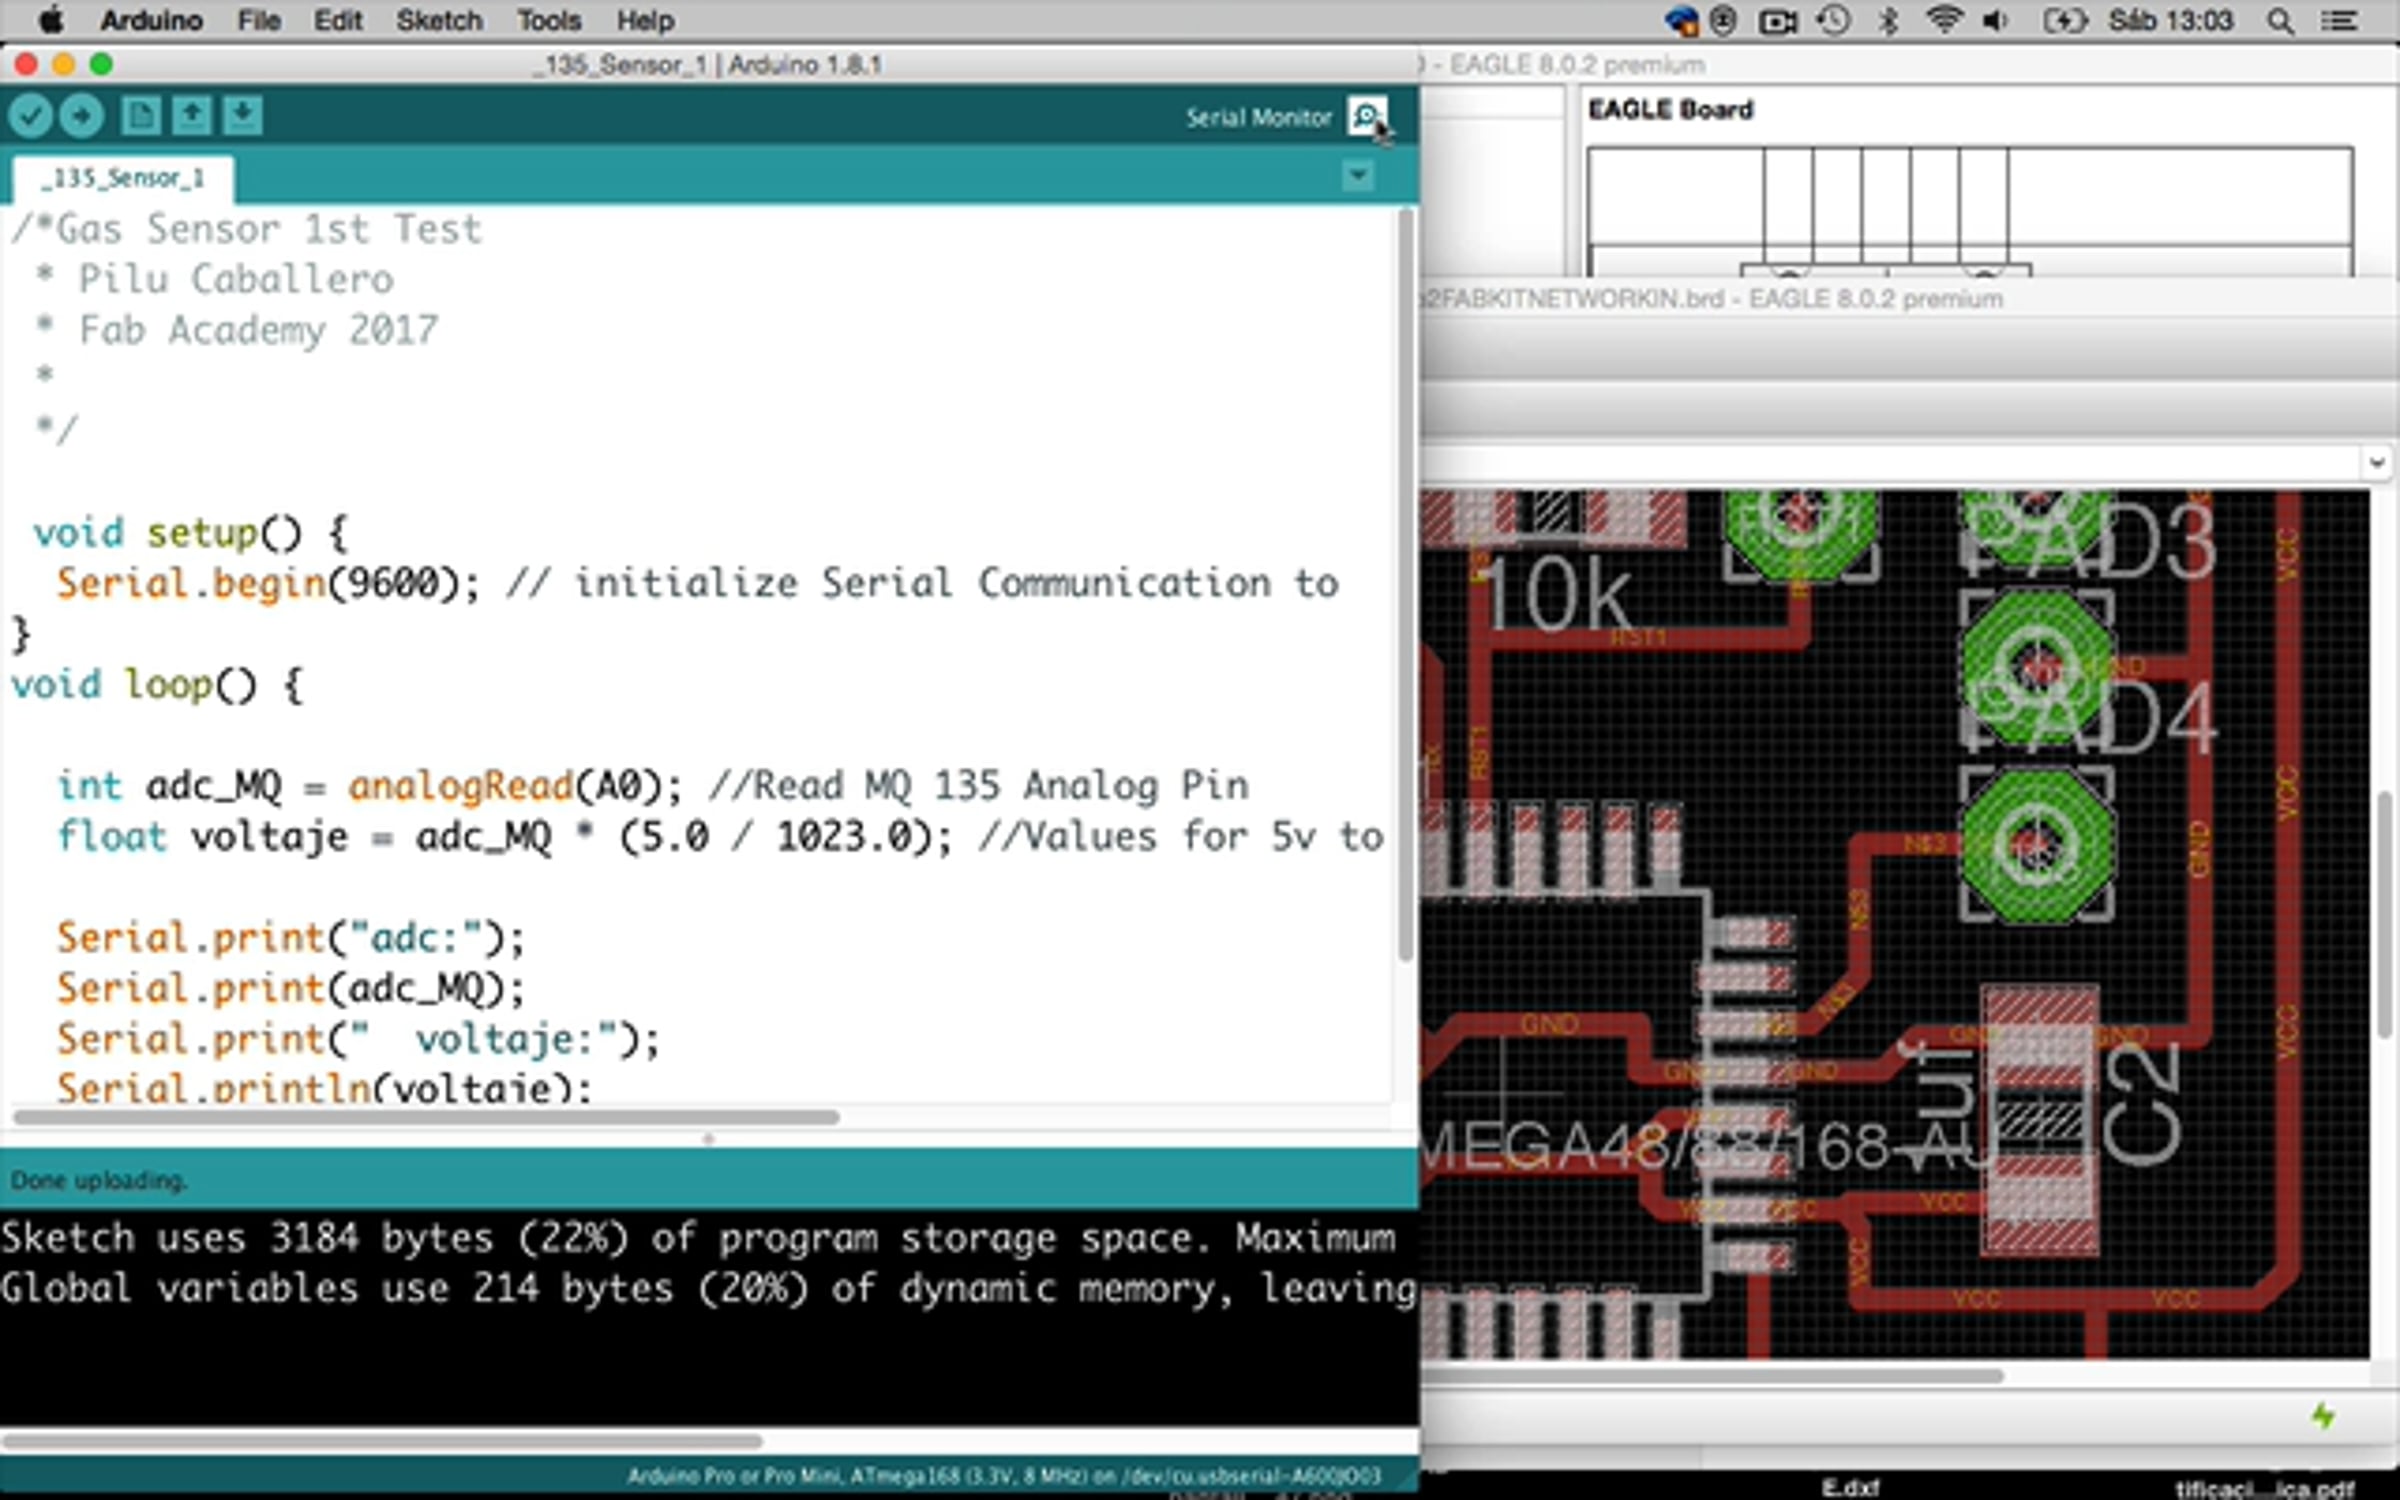This screenshot has width=2400, height=1500.
Task: Click the green lightning icon in EAGLE
Action: pos(2324,1416)
